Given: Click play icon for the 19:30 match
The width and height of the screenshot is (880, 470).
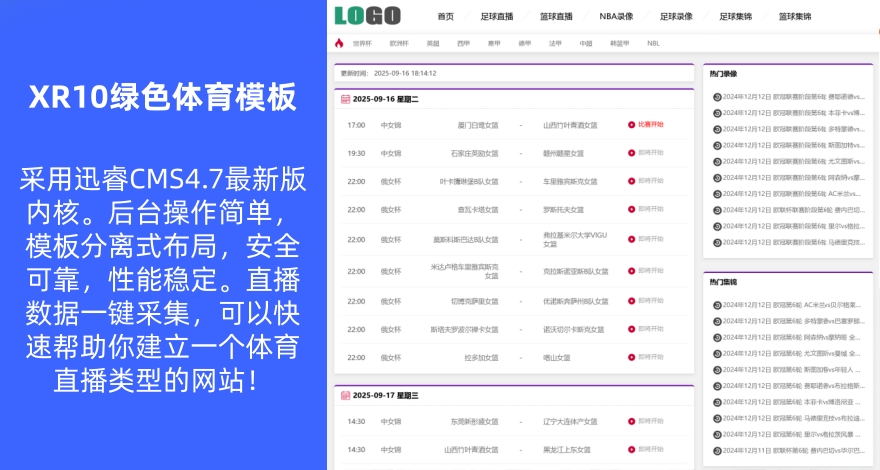Looking at the screenshot, I should [631, 153].
